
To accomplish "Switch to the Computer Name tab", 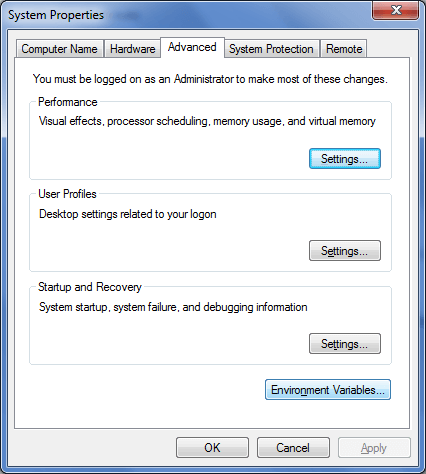I will tap(60, 49).
